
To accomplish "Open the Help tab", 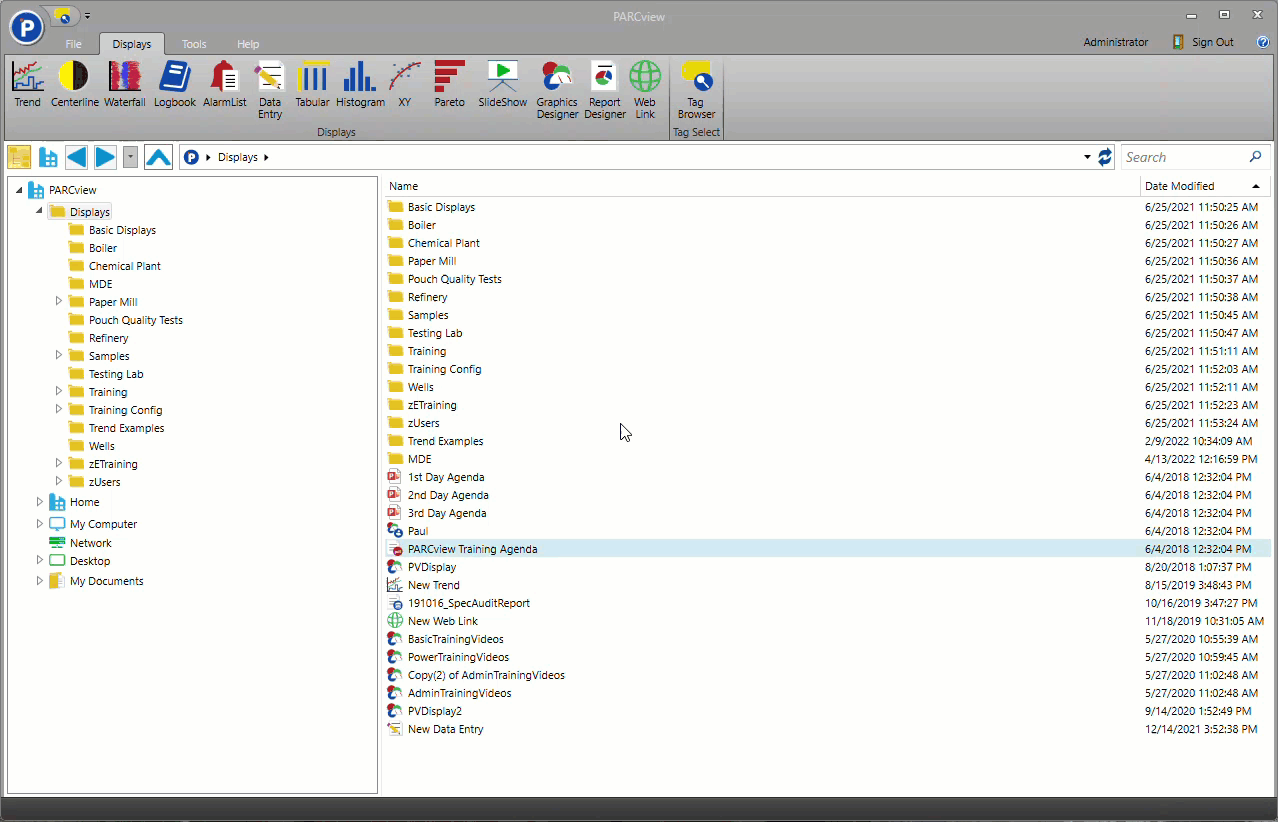I will [x=248, y=44].
